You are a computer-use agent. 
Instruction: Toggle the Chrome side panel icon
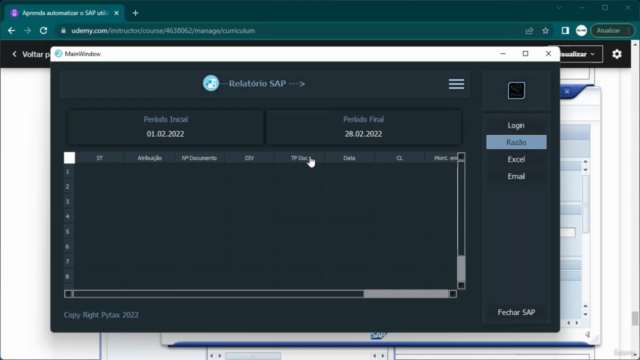pos(565,31)
